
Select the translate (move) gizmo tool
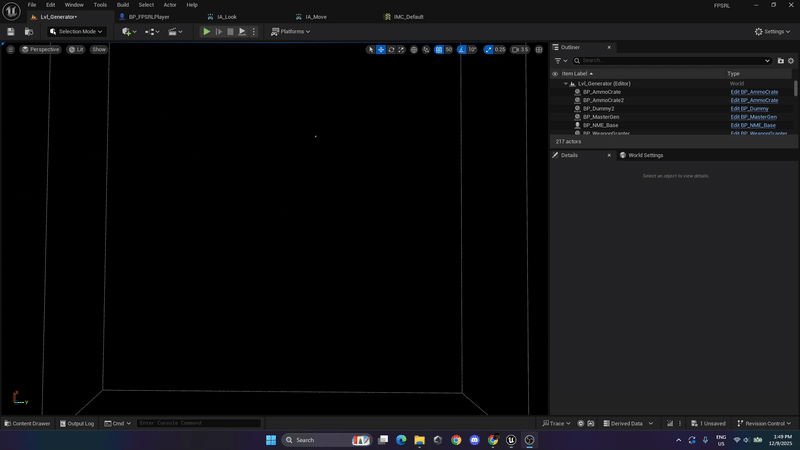pyautogui.click(x=381, y=49)
